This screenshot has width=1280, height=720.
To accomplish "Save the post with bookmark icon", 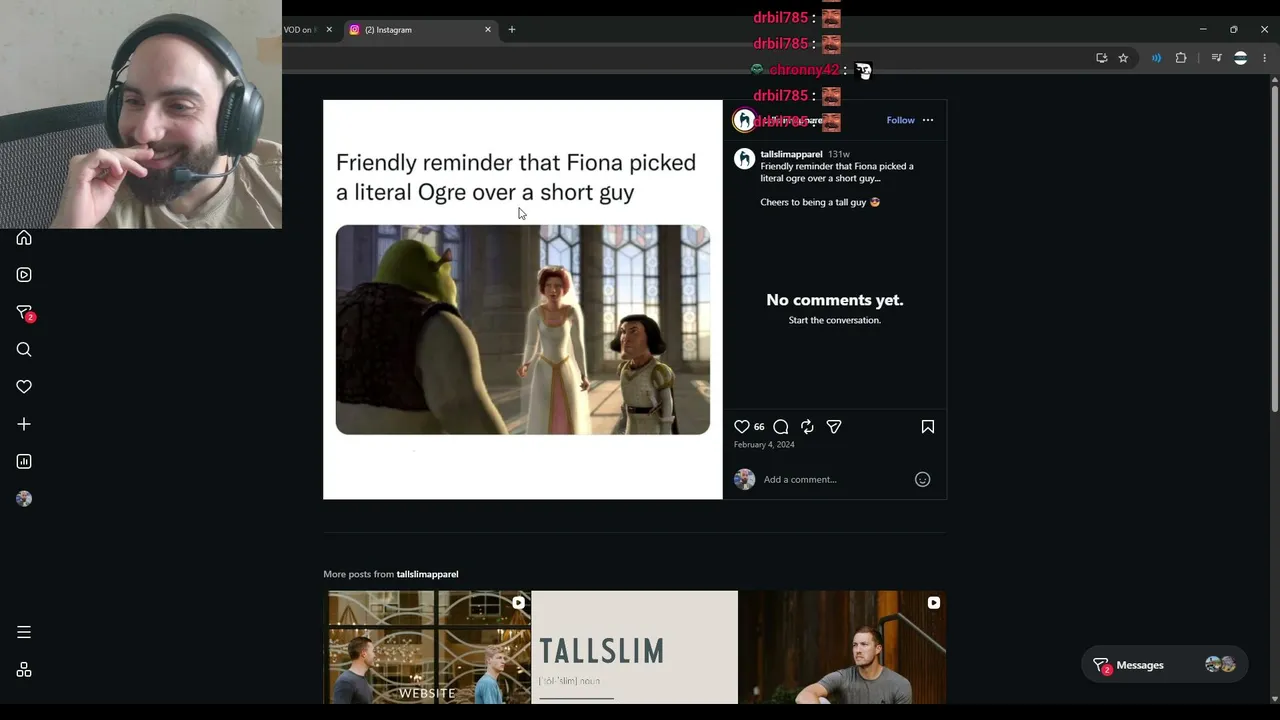I will pos(928,427).
